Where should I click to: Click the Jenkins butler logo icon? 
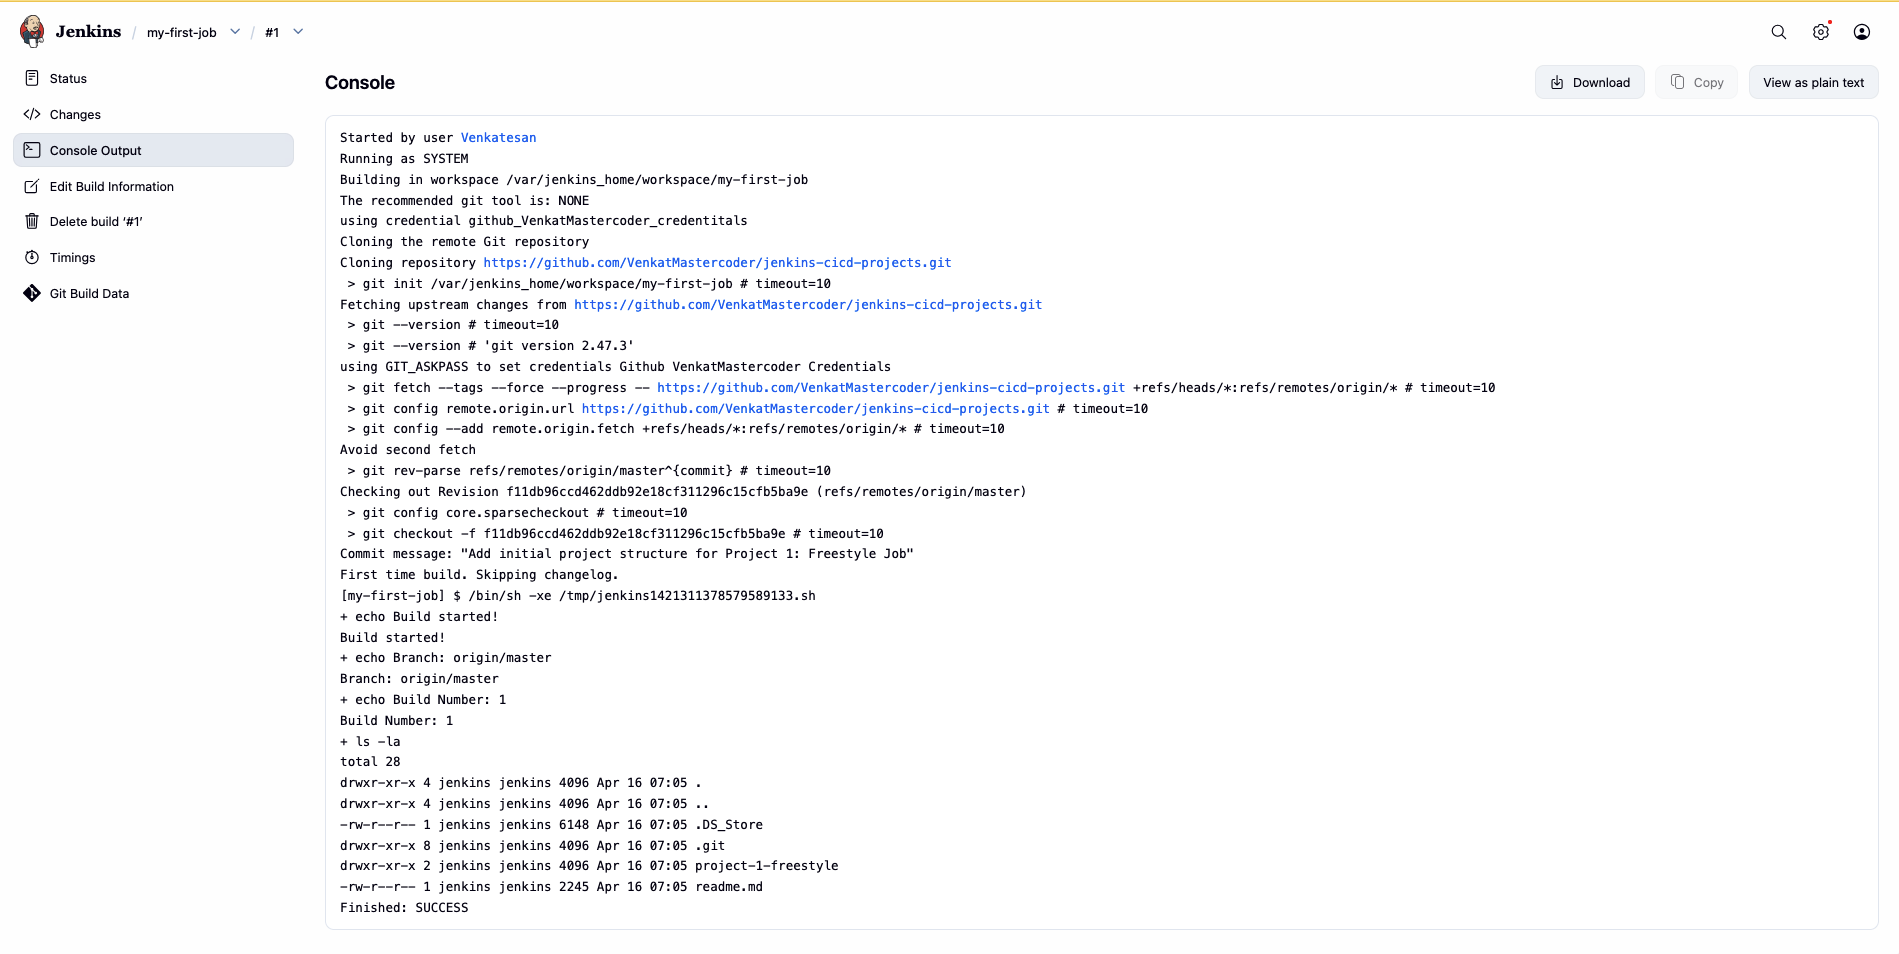click(x=32, y=31)
